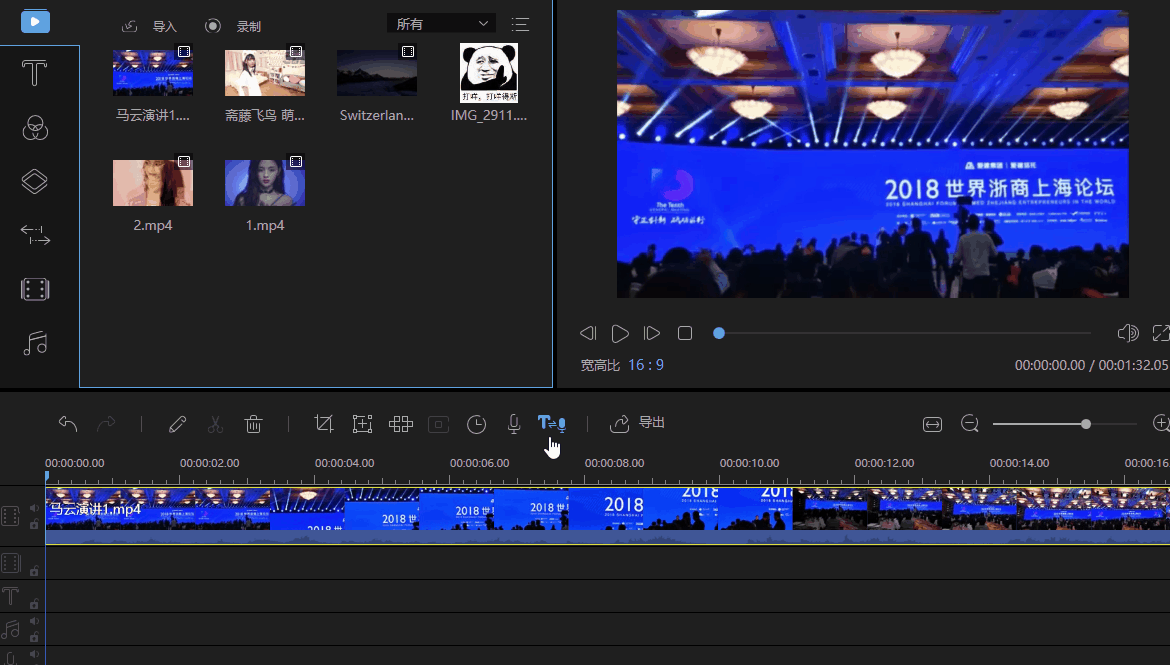Select the IMG_2911 panda image thumbnail
Viewport: 1170px width, 665px height.
pos(489,72)
